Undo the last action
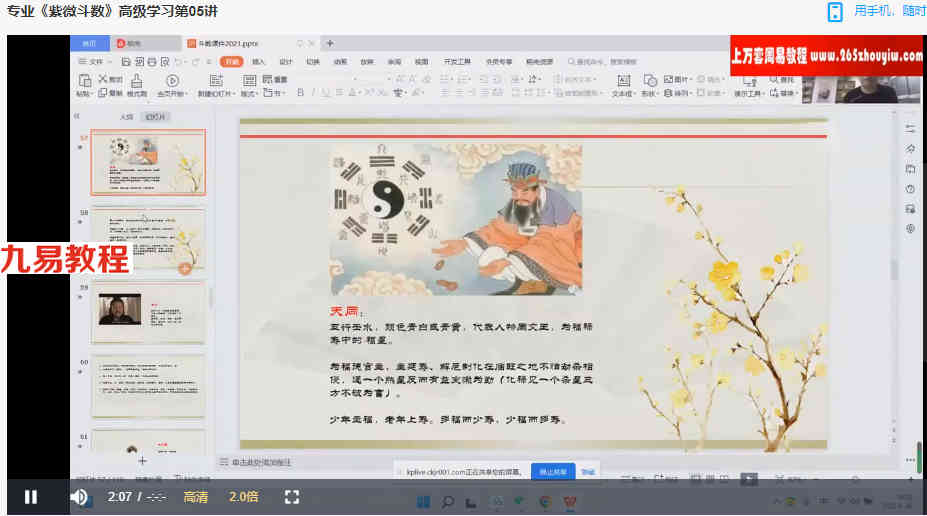Screen dimensions: 927x516 tap(178, 61)
